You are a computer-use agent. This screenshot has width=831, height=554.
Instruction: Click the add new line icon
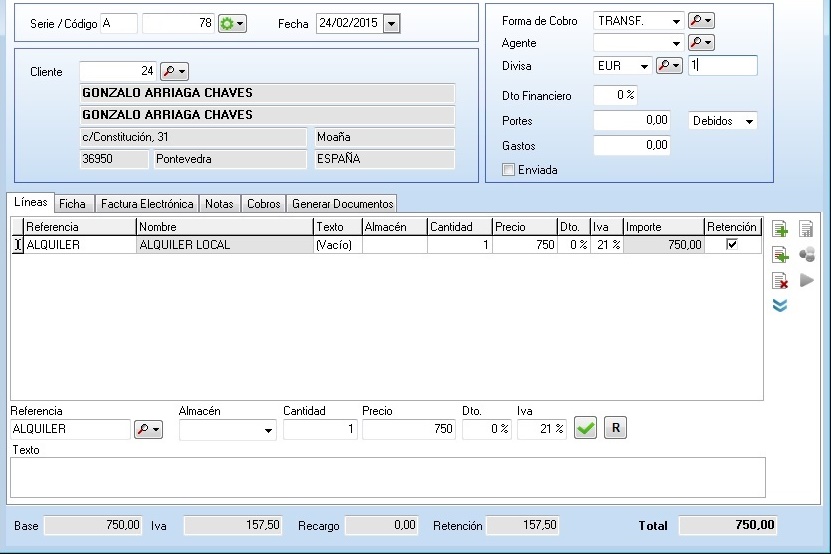(x=780, y=229)
